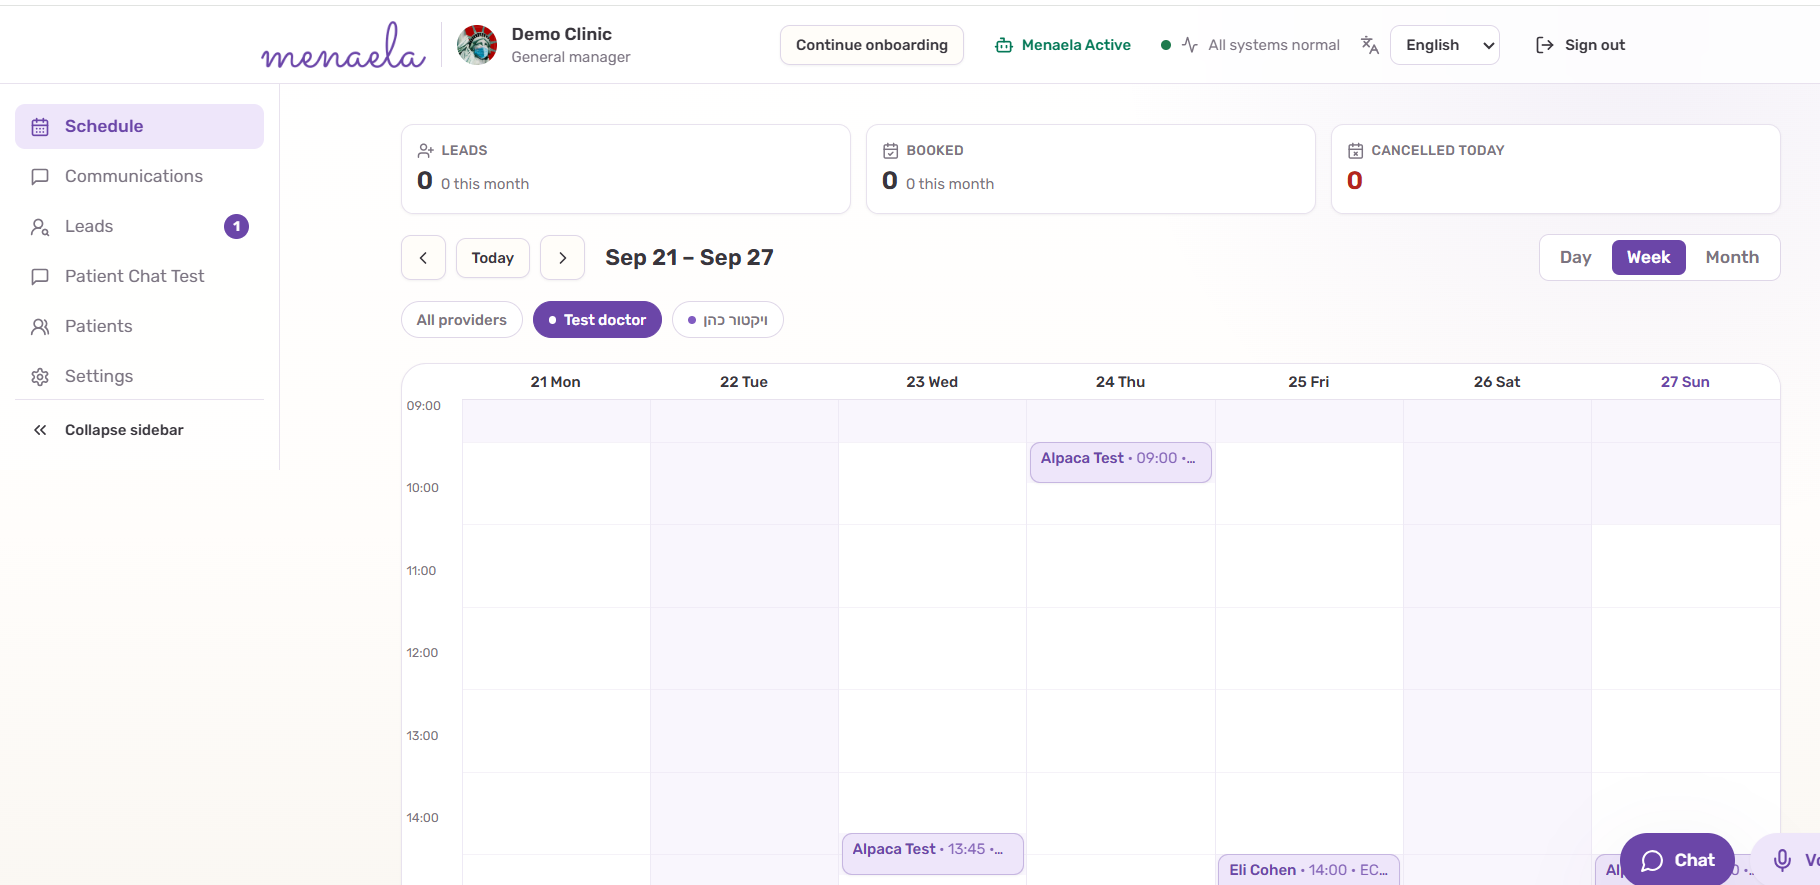Click Continue onboarding button

[872, 45]
